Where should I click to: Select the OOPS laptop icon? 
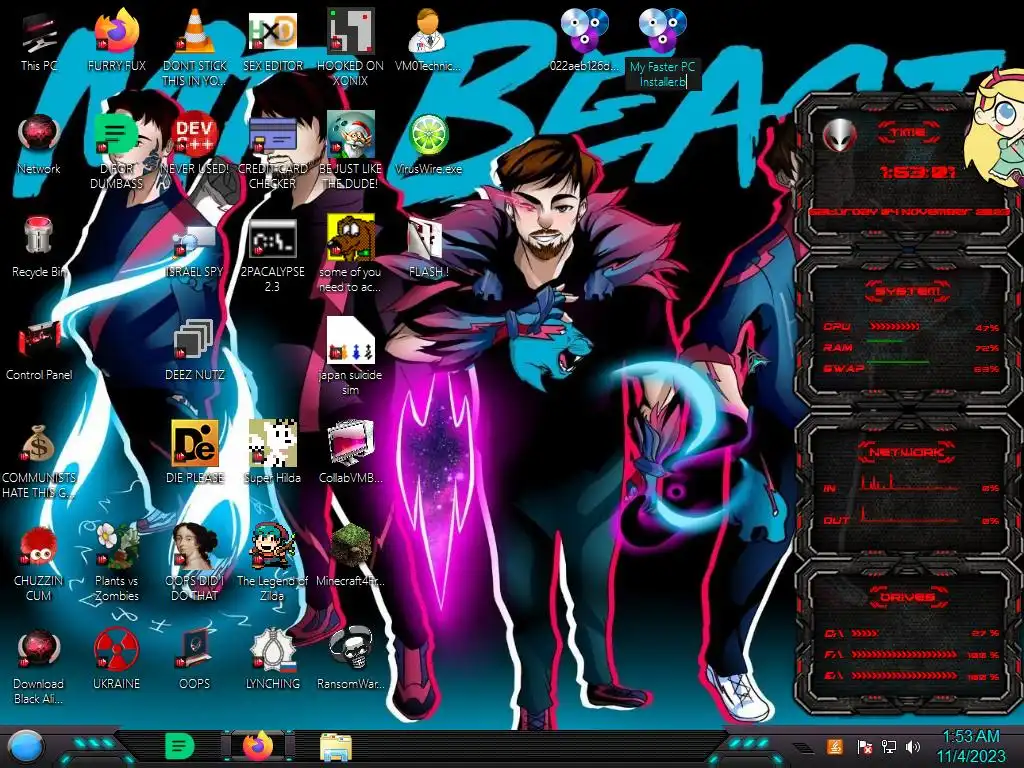click(x=195, y=660)
